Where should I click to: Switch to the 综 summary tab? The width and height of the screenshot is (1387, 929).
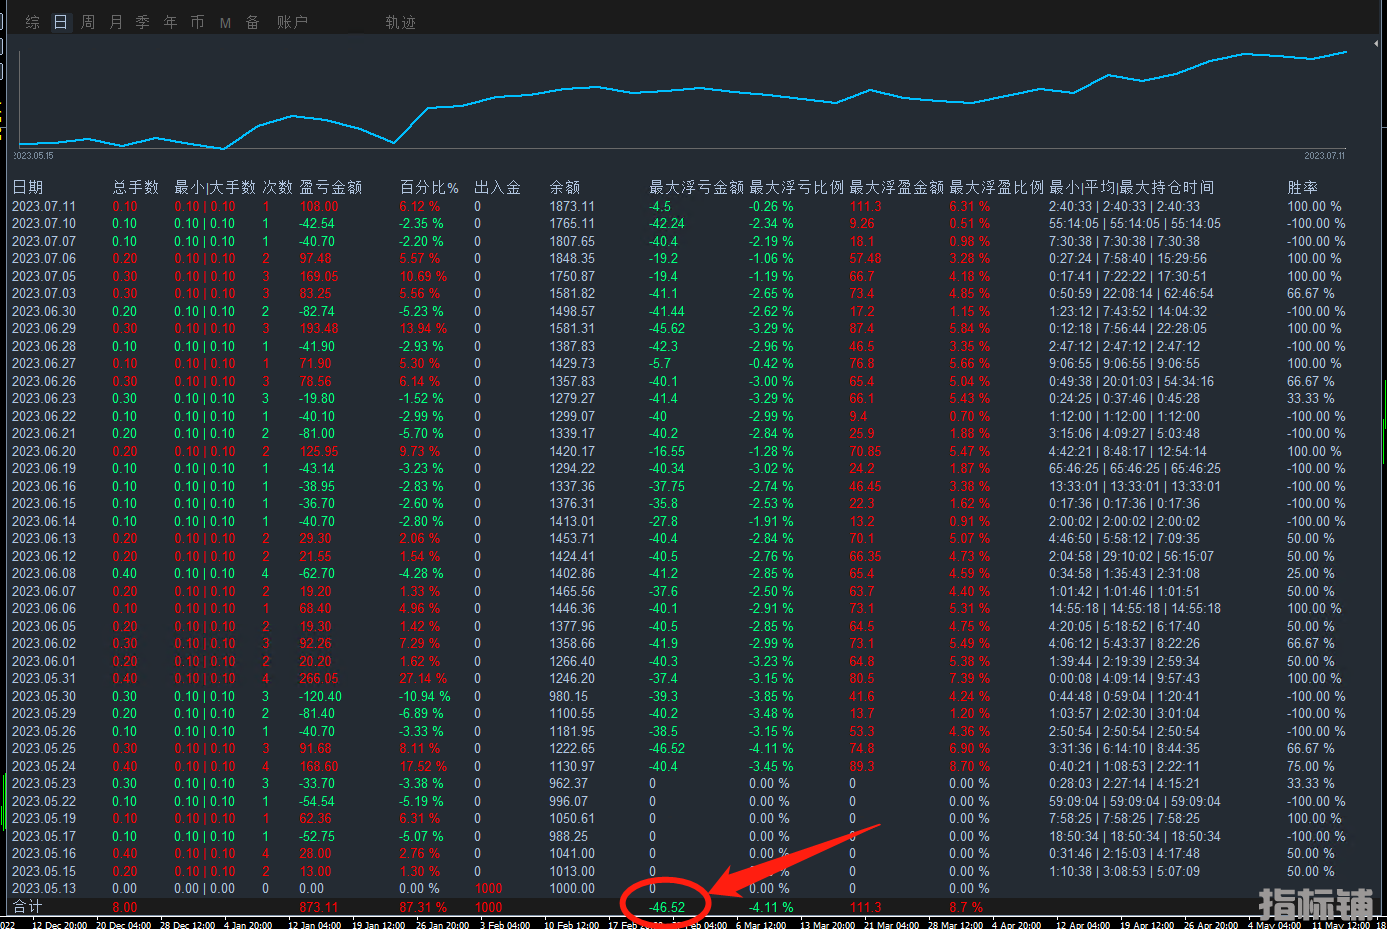tap(33, 22)
